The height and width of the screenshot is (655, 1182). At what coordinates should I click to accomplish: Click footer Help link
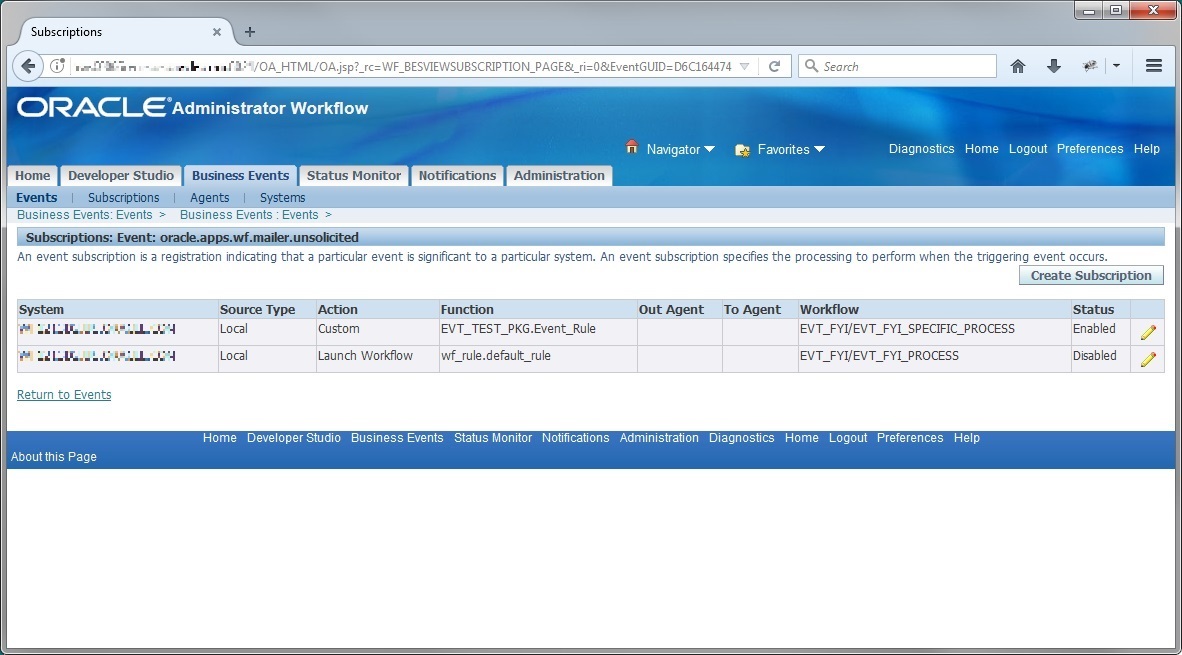point(966,438)
